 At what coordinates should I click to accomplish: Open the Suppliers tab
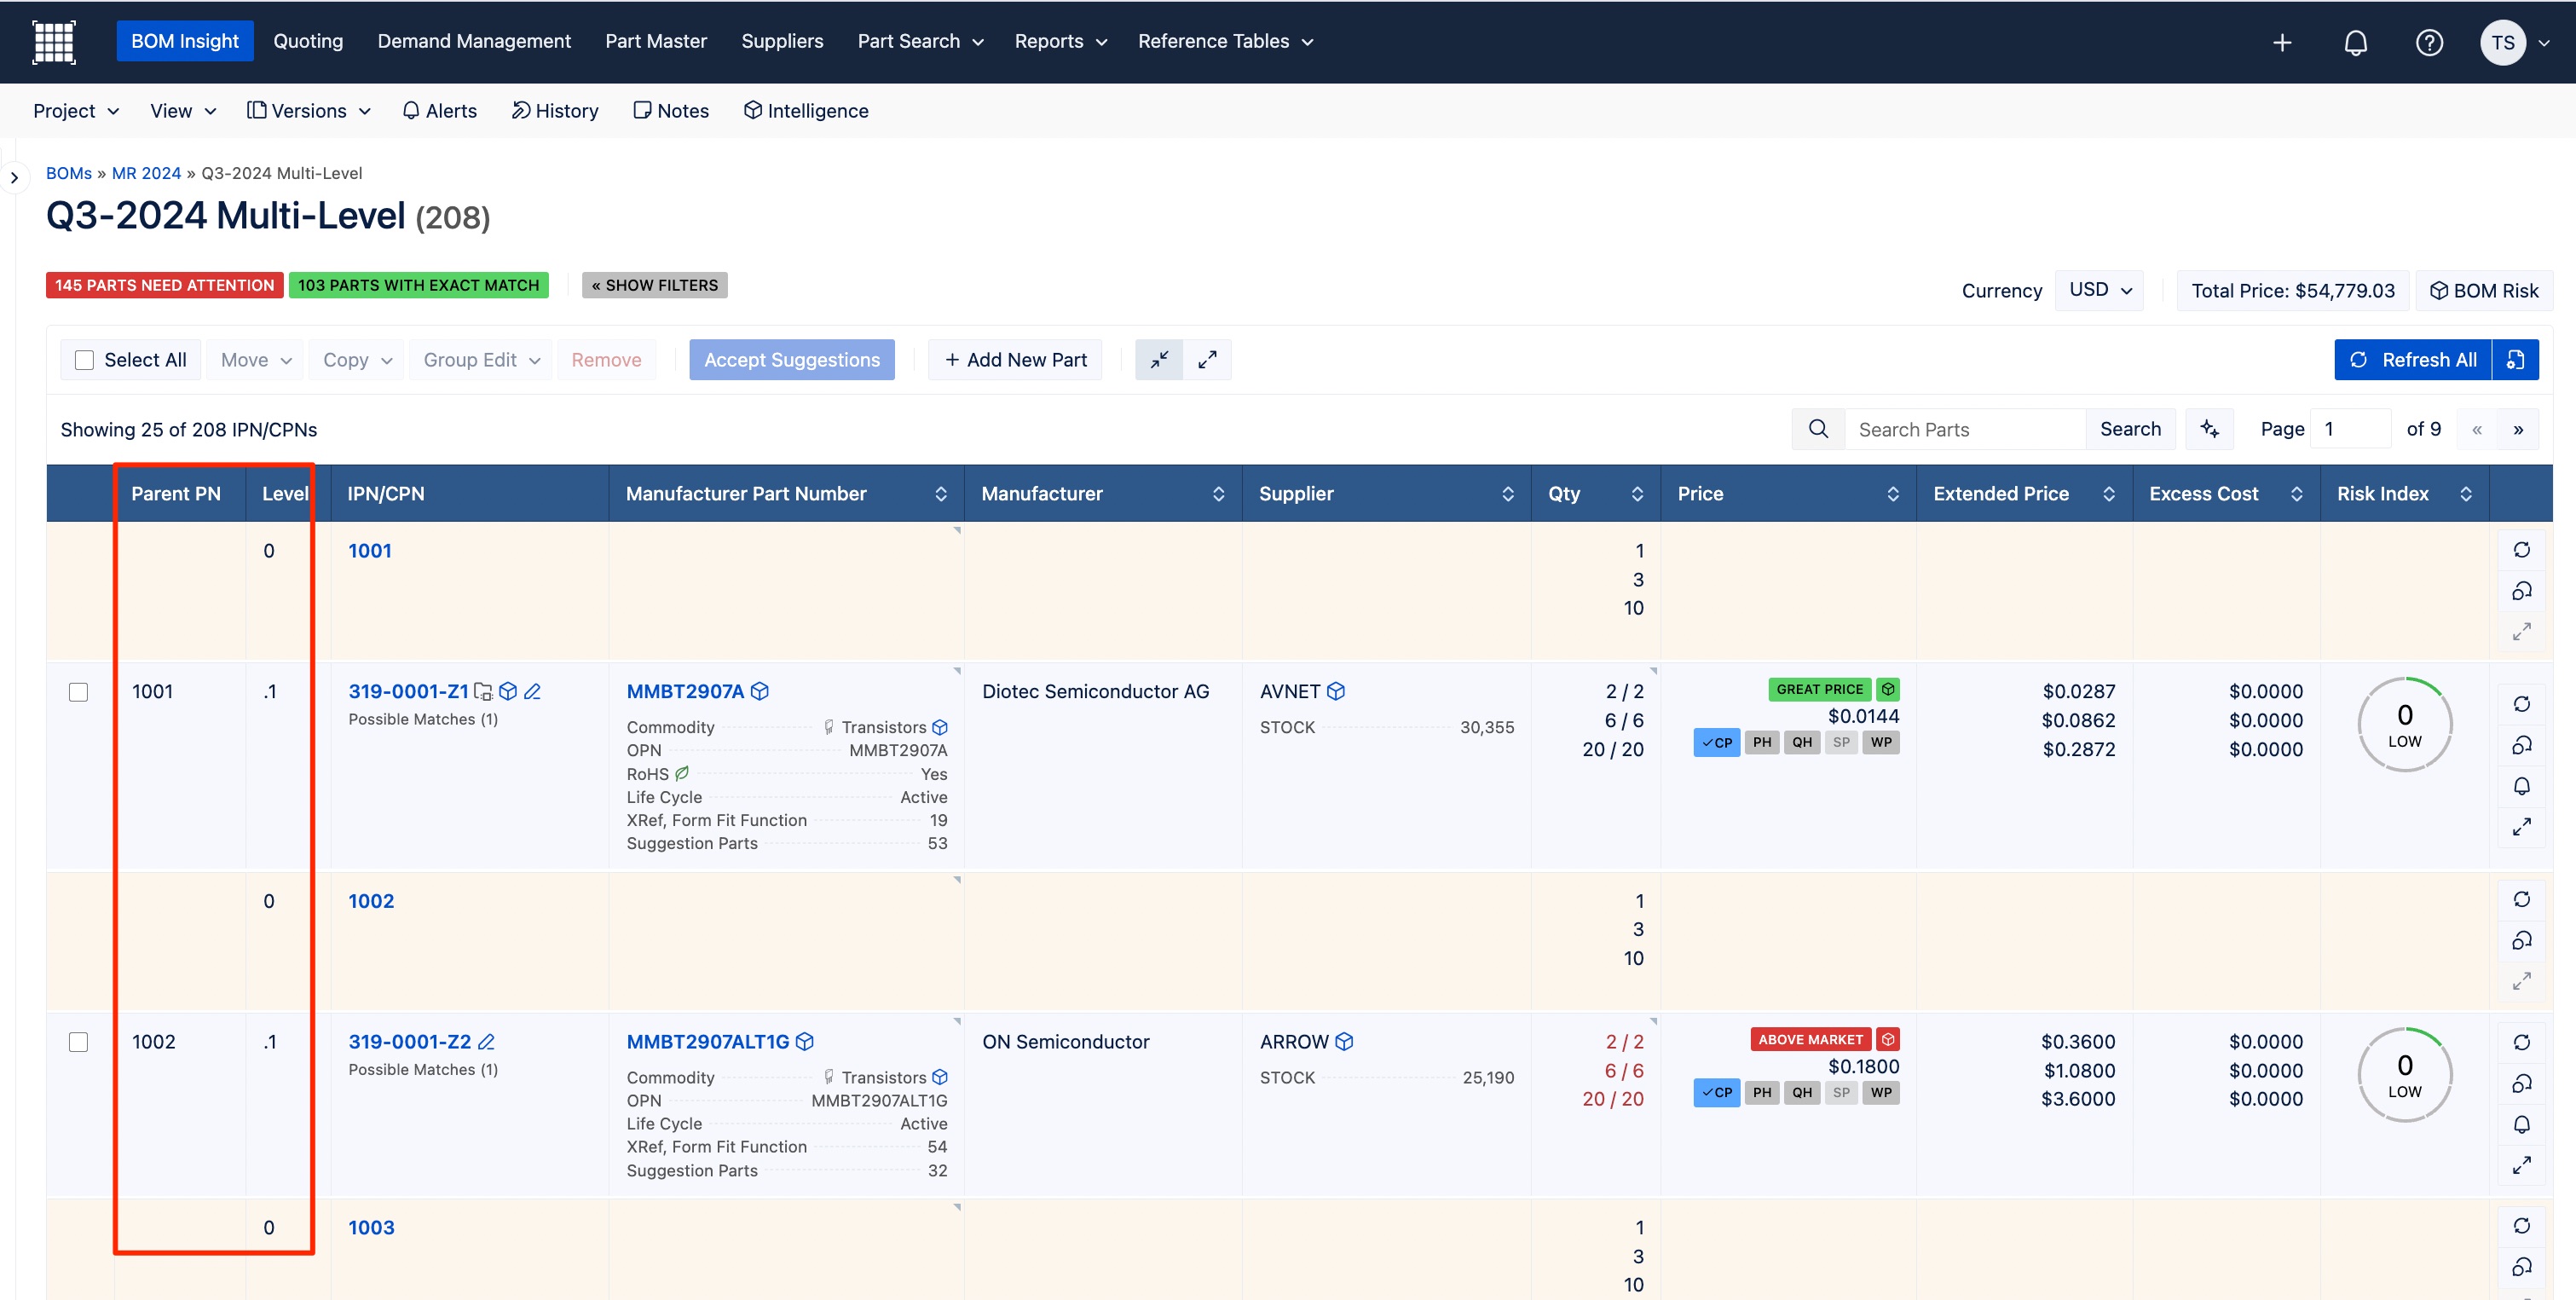tap(782, 41)
